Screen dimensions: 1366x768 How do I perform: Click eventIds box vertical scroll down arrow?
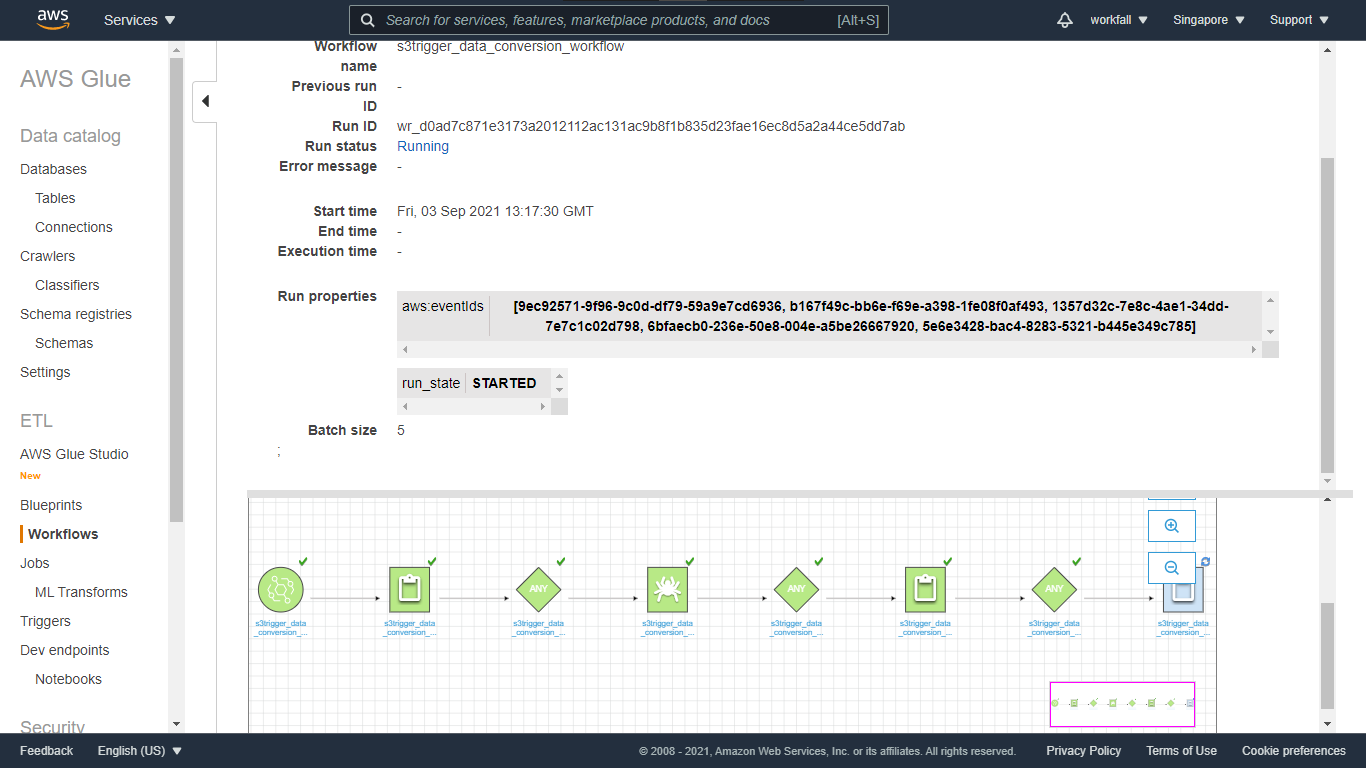tap(1270, 332)
